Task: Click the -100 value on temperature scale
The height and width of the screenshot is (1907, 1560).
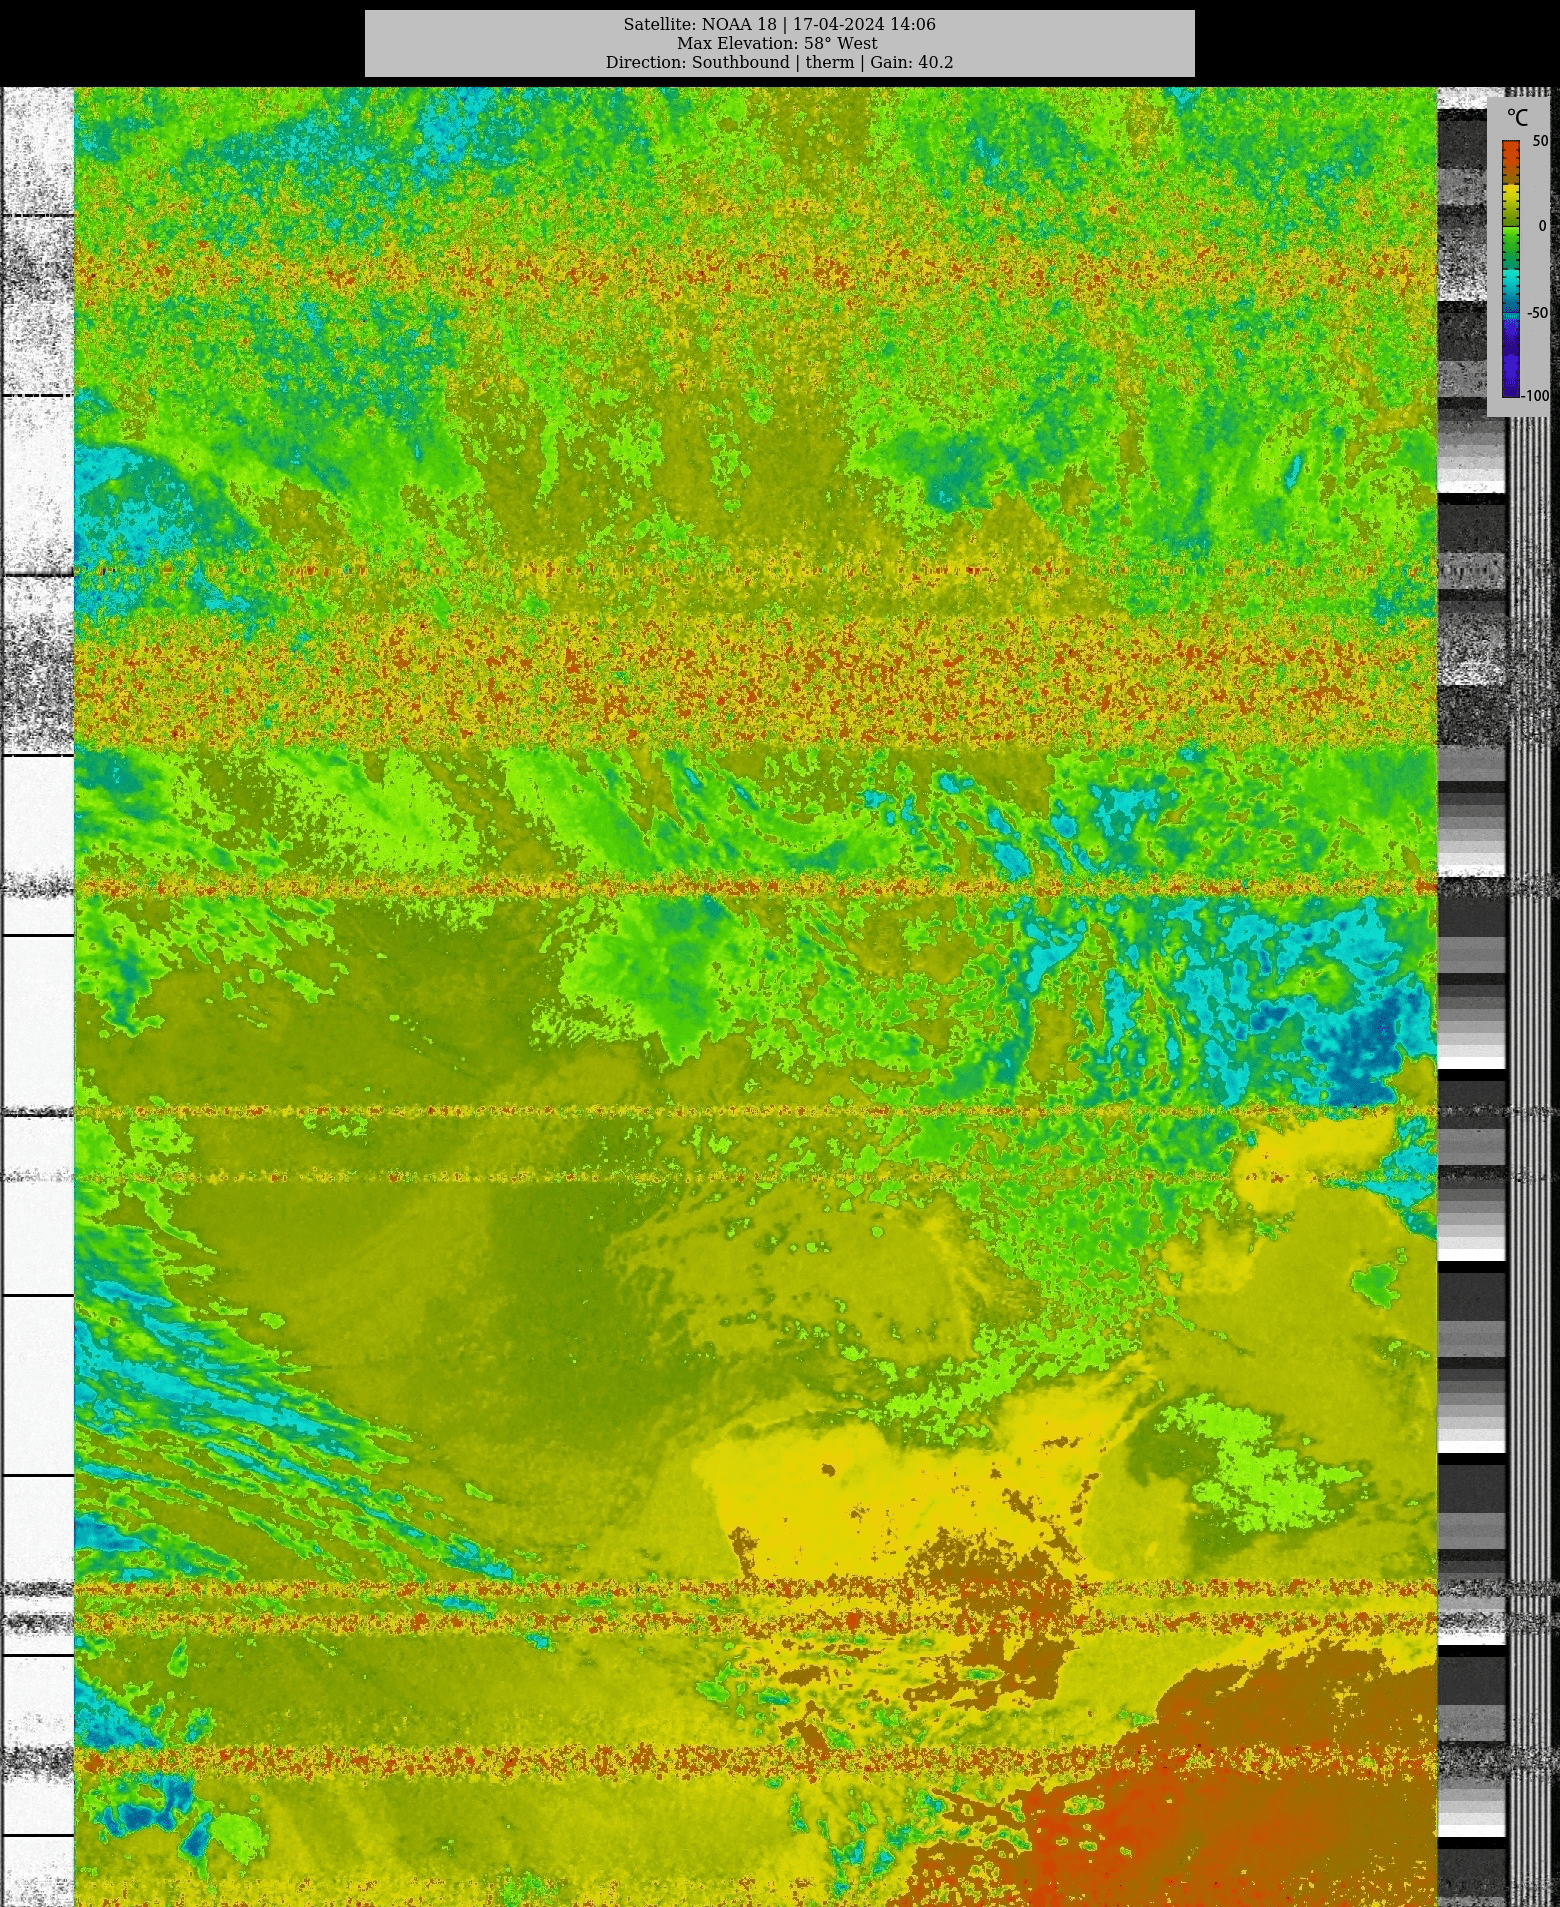Action: (x=1536, y=396)
